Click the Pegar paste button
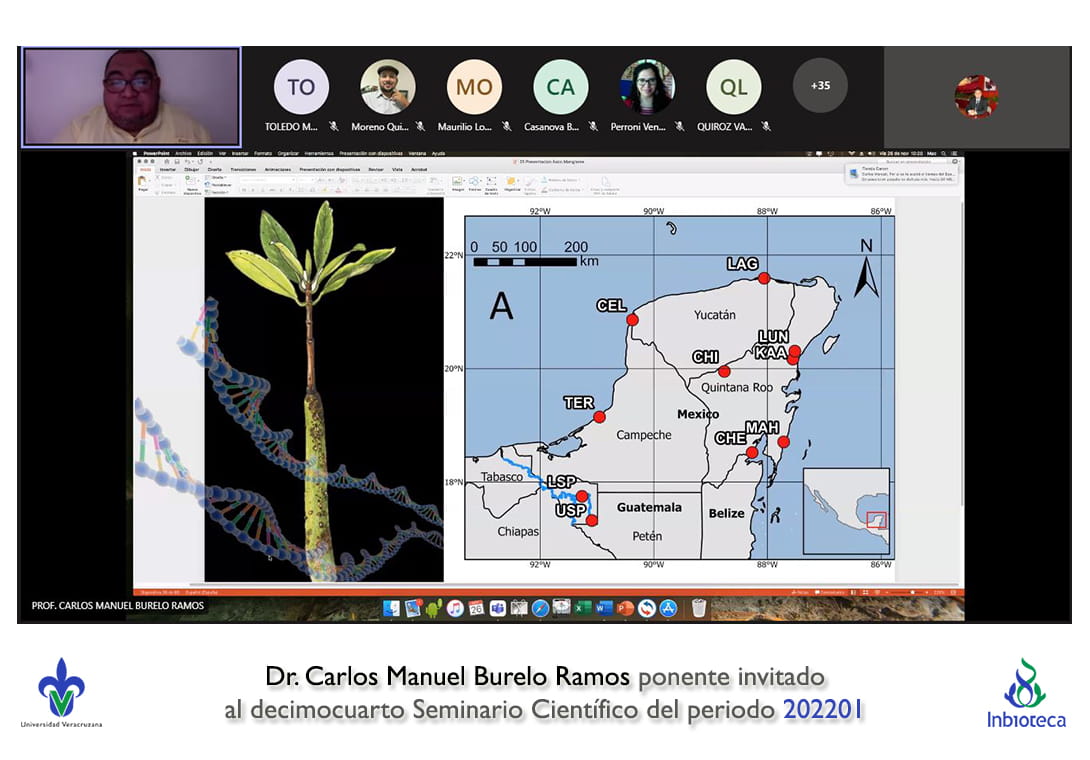The image size is (1090, 760). (143, 183)
